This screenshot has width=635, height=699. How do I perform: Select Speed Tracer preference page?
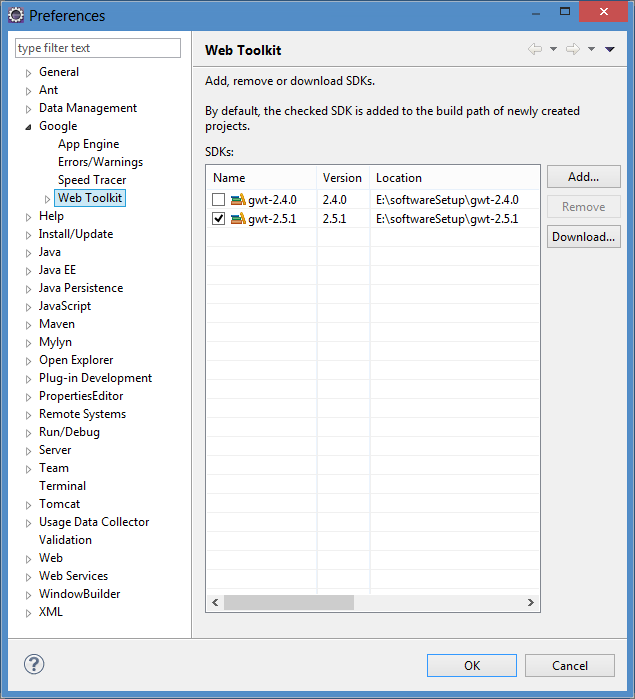(92, 180)
